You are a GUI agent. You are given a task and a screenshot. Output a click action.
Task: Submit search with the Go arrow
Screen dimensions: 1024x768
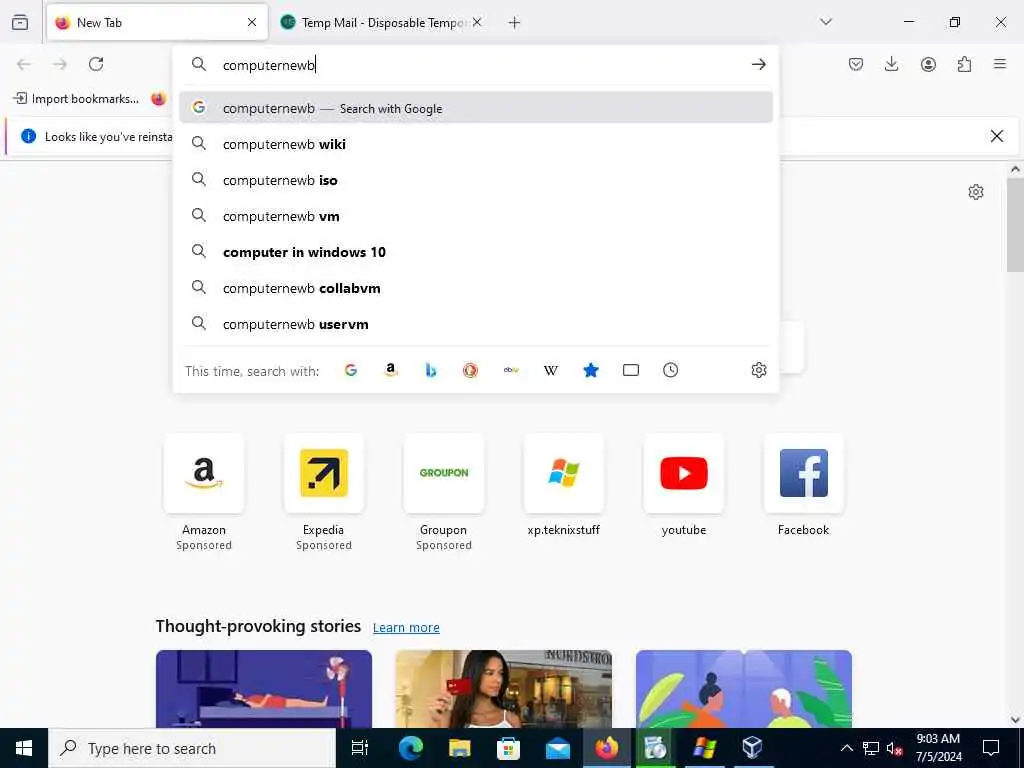758,64
